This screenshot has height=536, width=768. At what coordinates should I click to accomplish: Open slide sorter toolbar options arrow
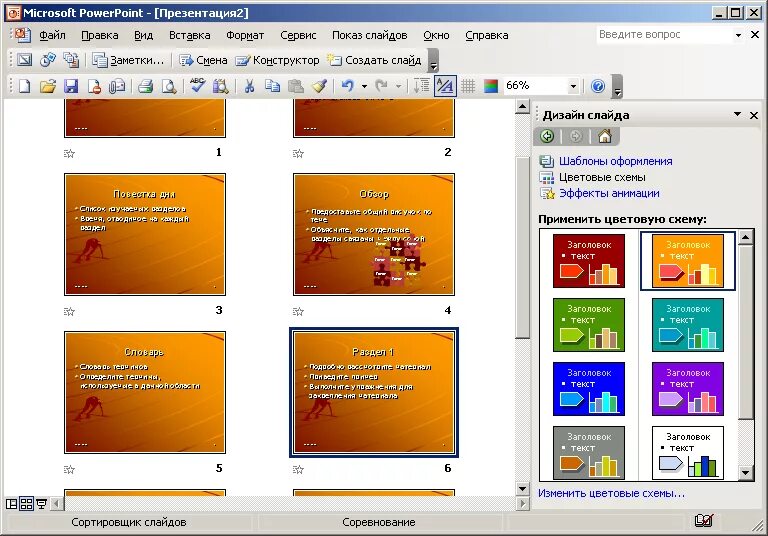click(433, 65)
